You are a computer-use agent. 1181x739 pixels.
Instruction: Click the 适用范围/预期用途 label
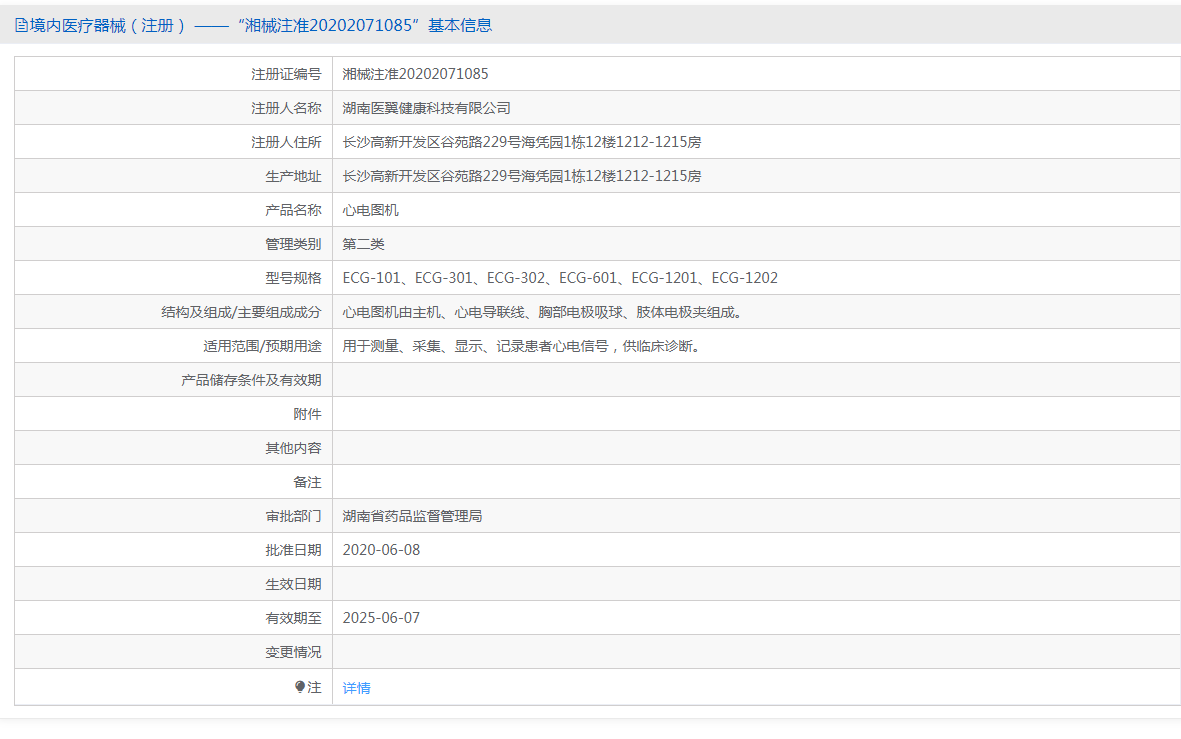coord(262,346)
